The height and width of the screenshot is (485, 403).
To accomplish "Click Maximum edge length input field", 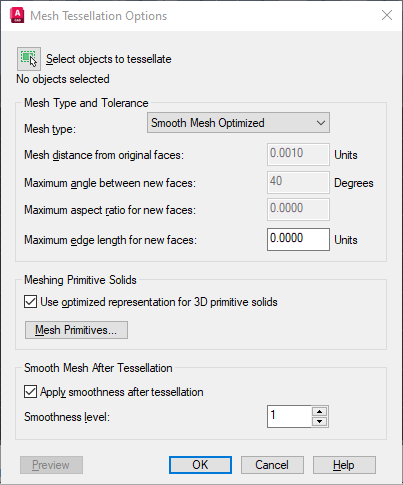I will pos(298,239).
